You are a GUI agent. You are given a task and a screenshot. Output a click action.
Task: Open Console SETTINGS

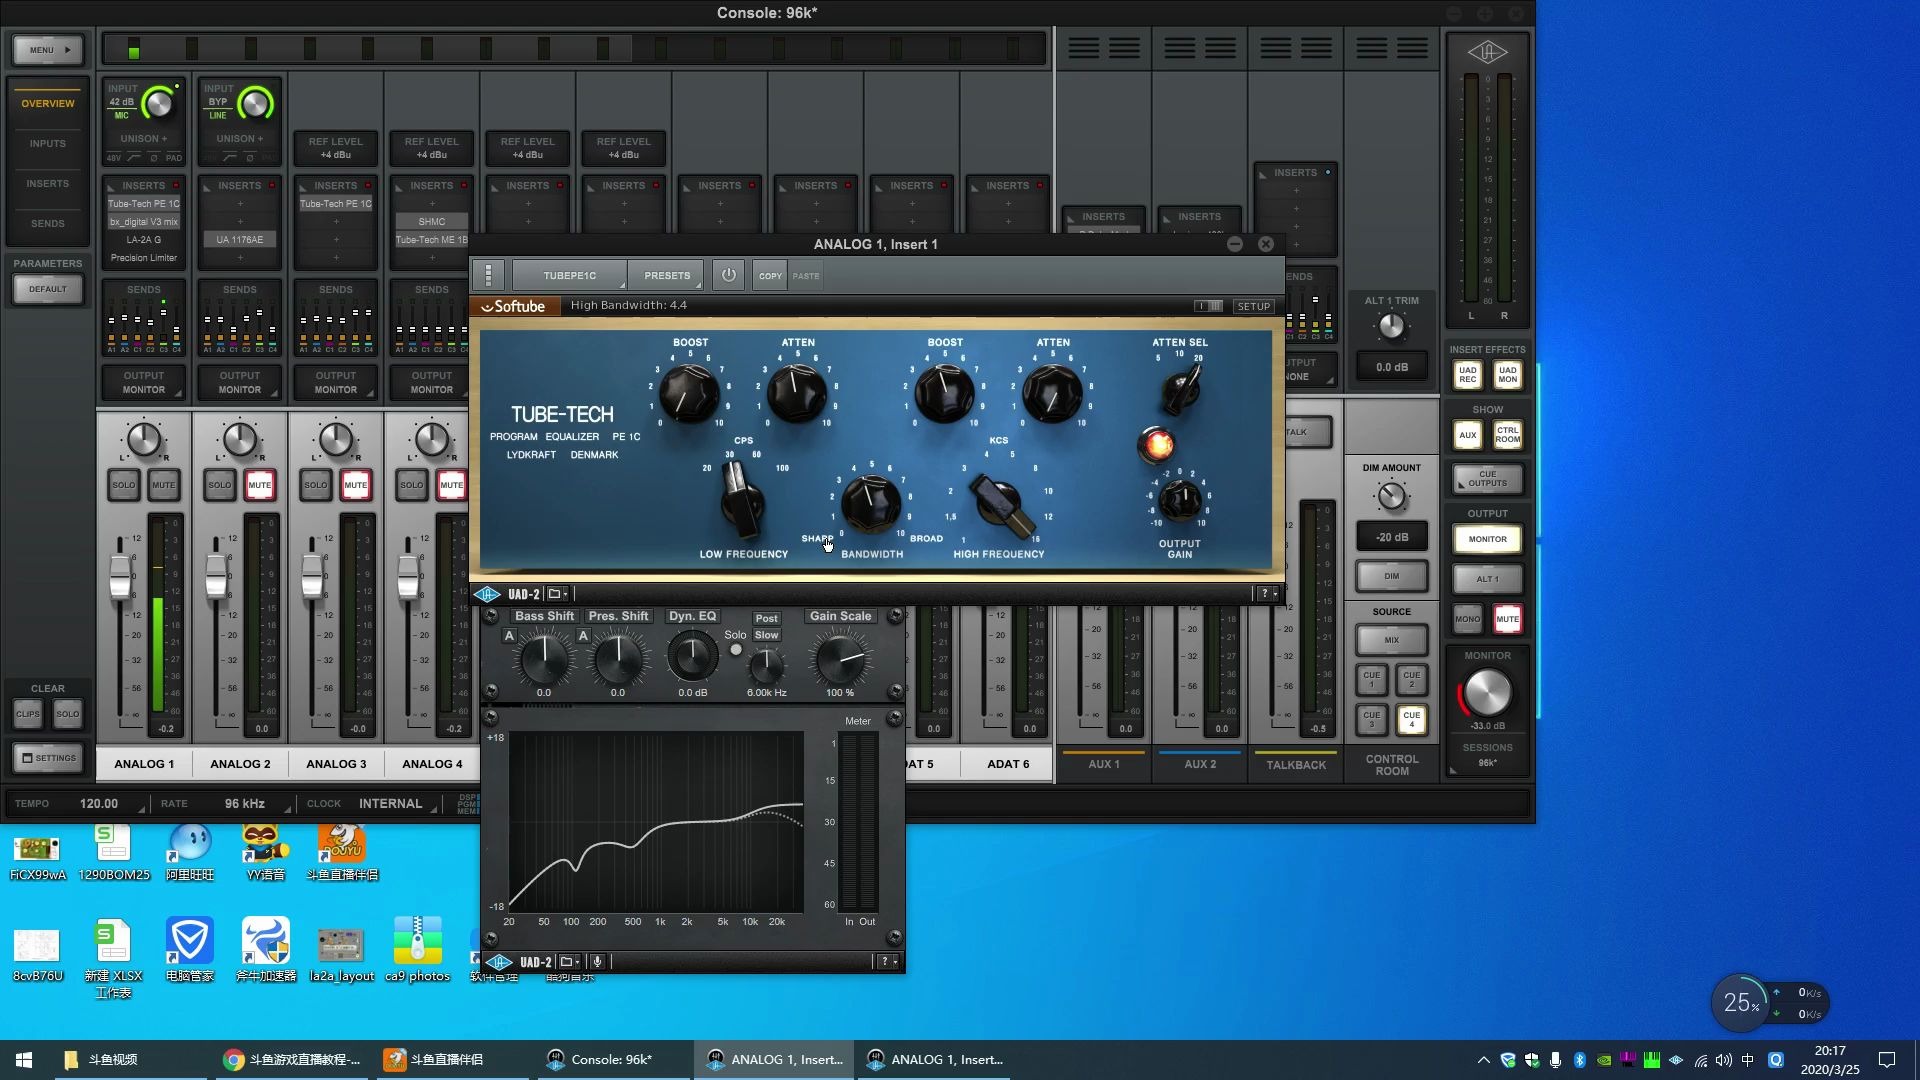48,758
